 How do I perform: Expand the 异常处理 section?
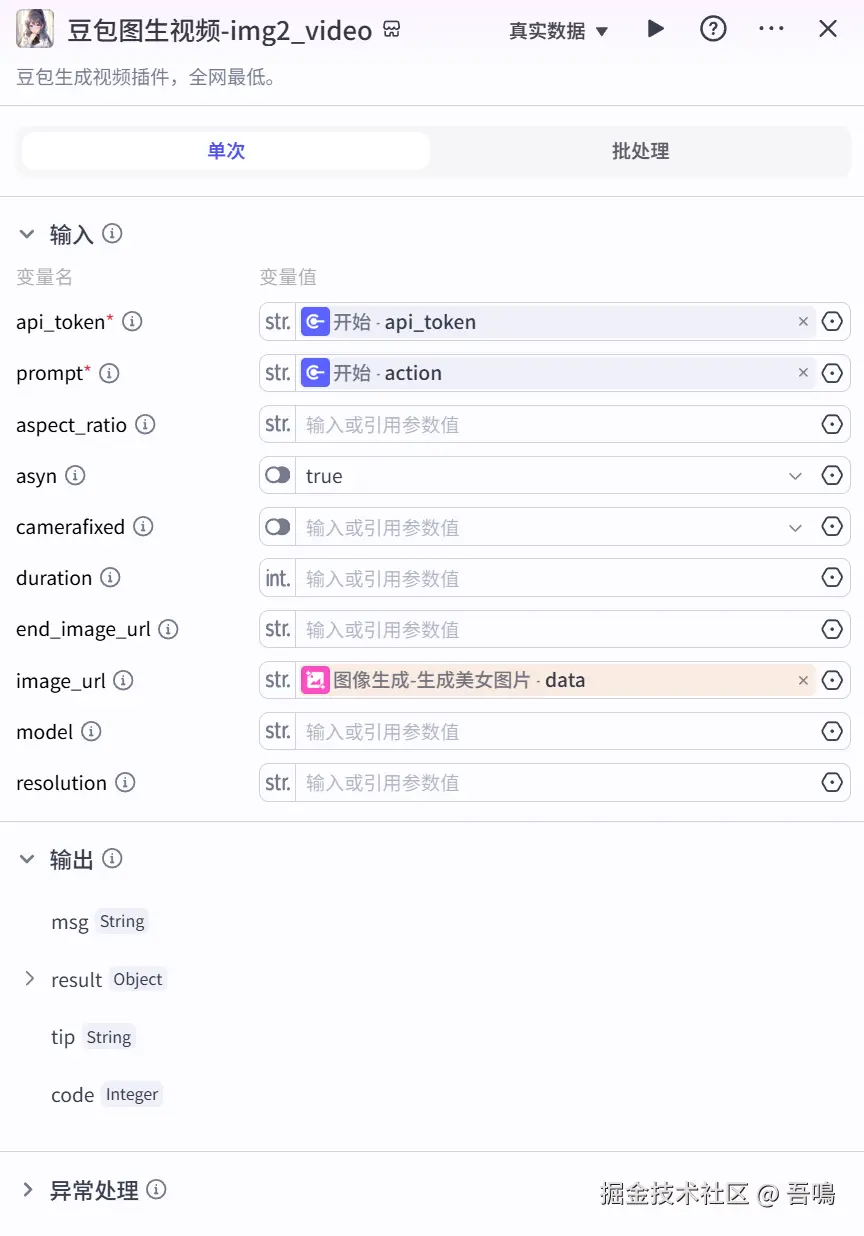pos(28,1190)
